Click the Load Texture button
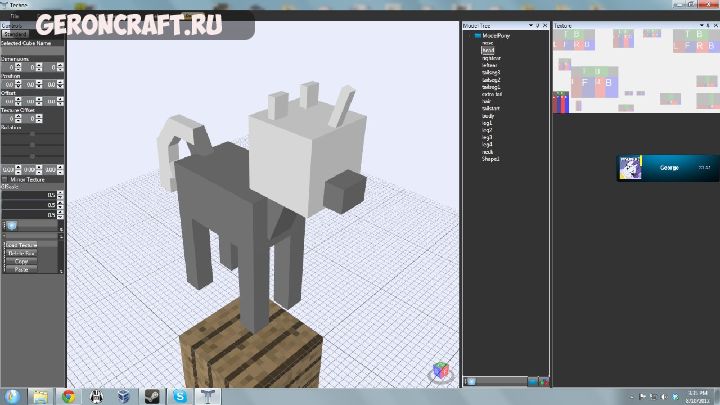Screen dimensions: 720x405 click(x=21, y=245)
